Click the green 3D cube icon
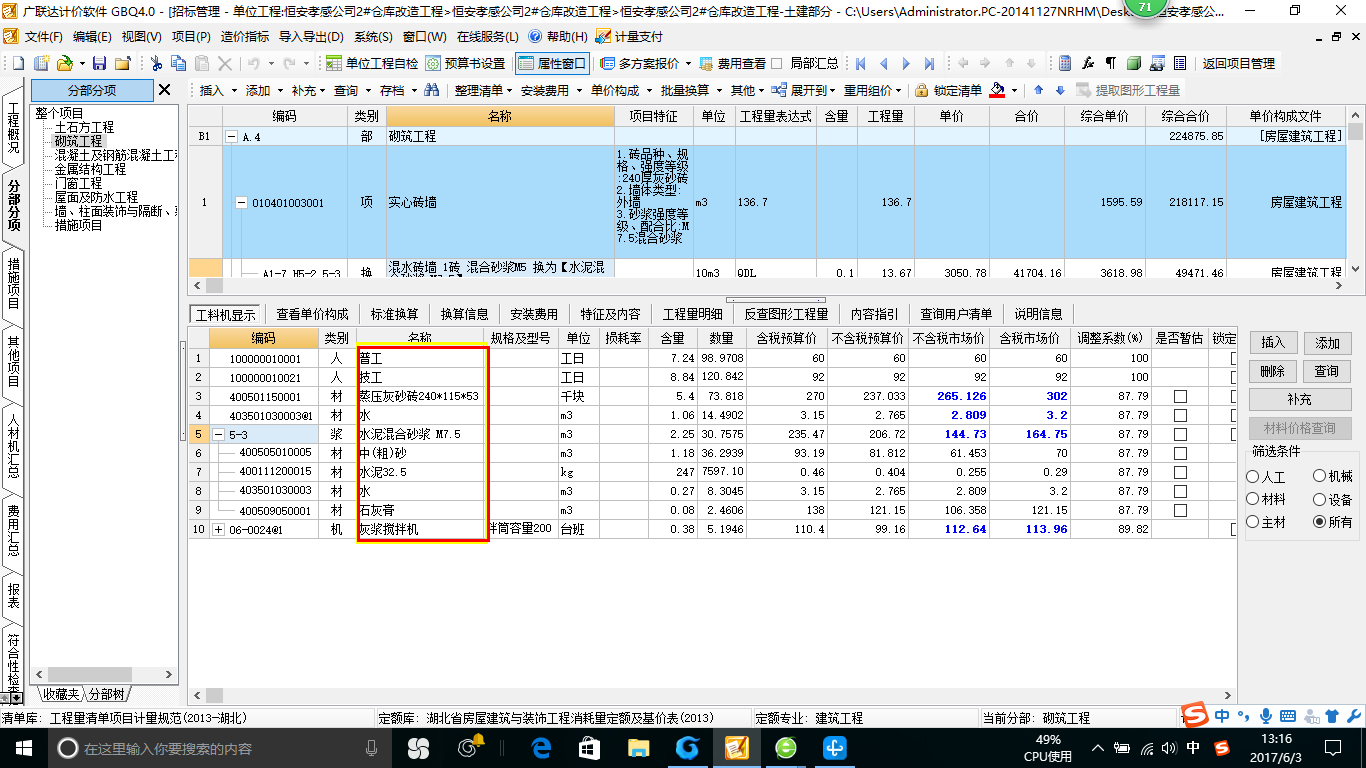This screenshot has height=768, width=1366. pyautogui.click(x=1134, y=63)
